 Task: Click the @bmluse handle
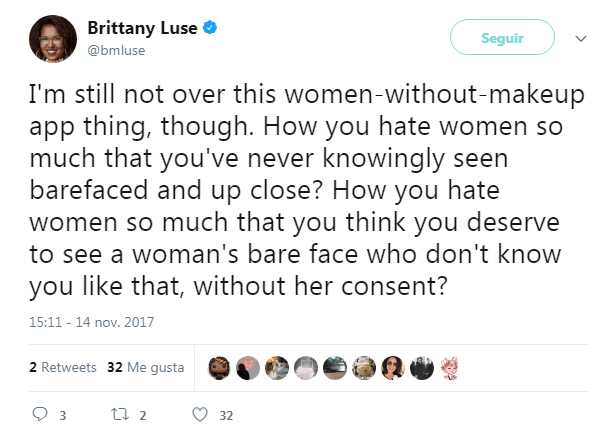[x=118, y=48]
